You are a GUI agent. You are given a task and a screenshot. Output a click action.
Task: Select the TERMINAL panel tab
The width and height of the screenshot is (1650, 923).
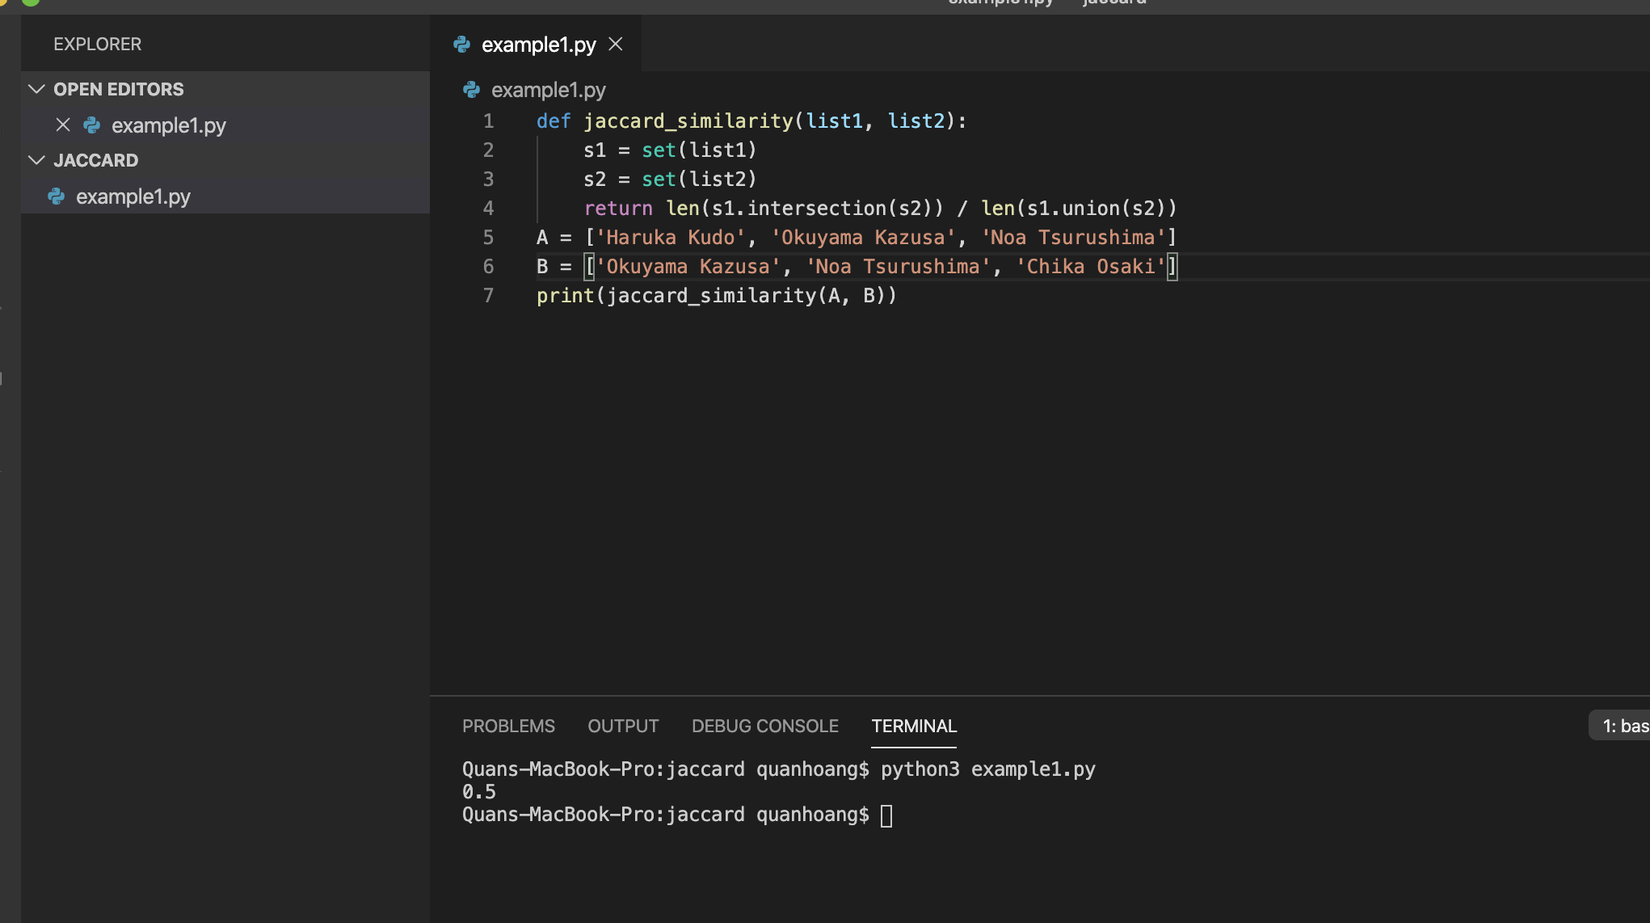(x=913, y=726)
